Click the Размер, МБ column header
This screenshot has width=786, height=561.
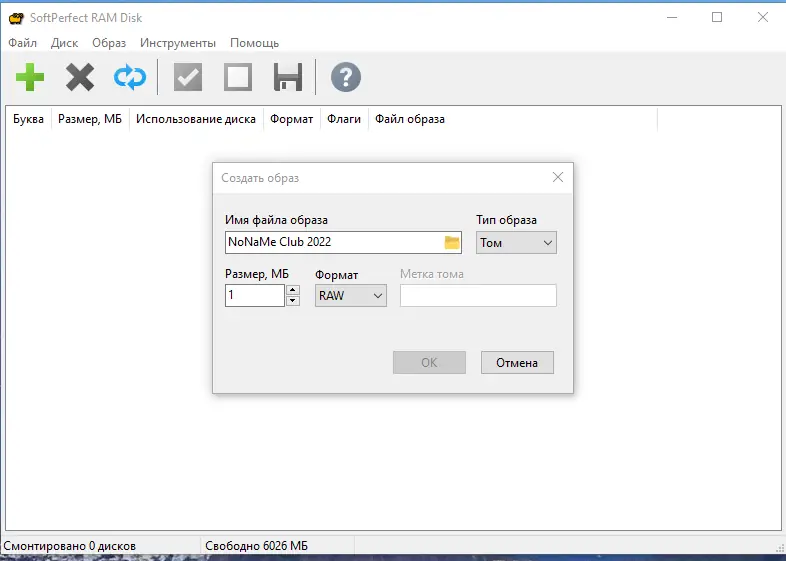tap(90, 119)
